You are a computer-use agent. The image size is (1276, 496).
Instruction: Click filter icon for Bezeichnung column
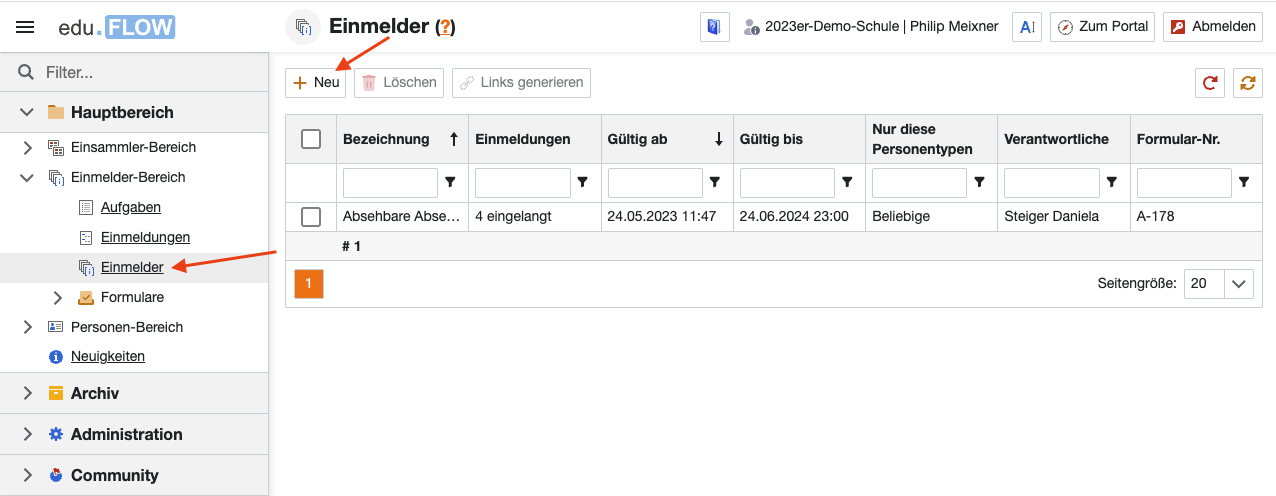450,182
